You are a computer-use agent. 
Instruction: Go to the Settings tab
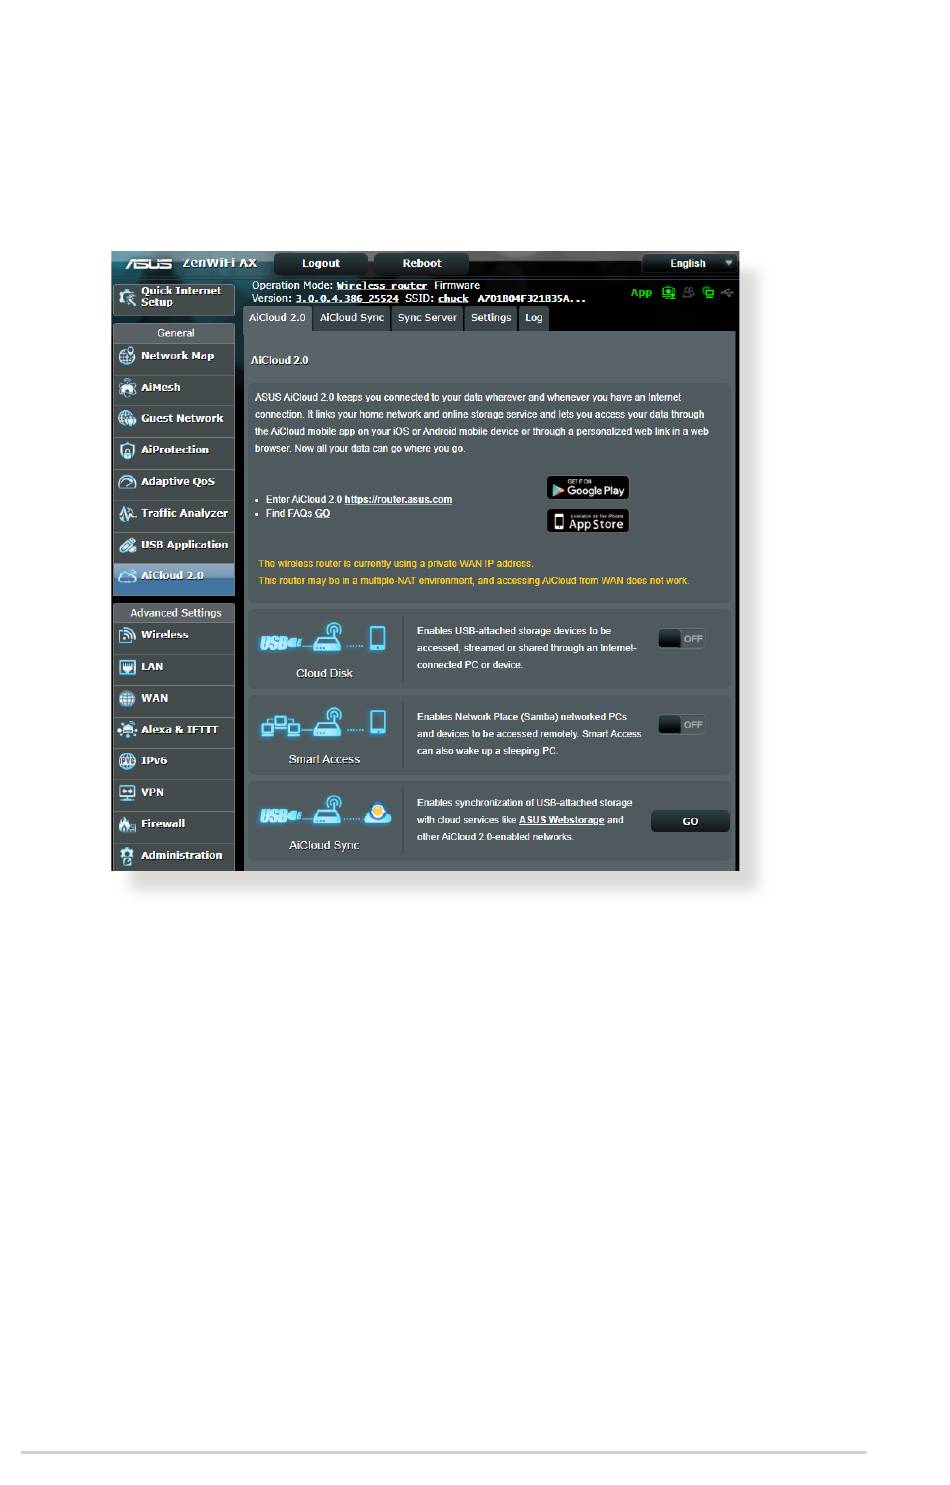(x=491, y=318)
